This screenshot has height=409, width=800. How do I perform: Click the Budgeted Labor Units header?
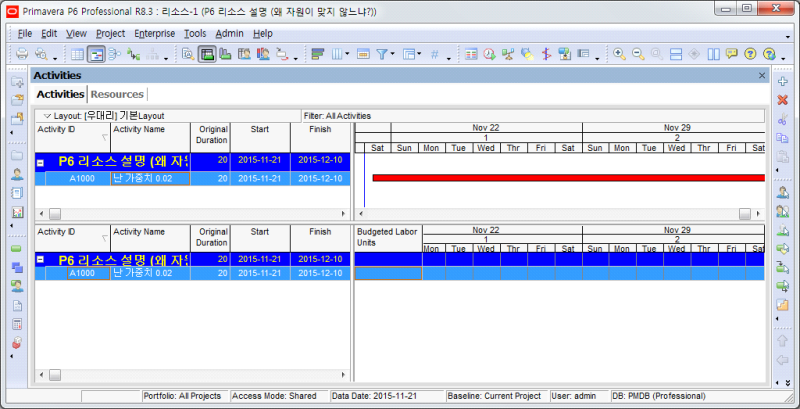388,239
